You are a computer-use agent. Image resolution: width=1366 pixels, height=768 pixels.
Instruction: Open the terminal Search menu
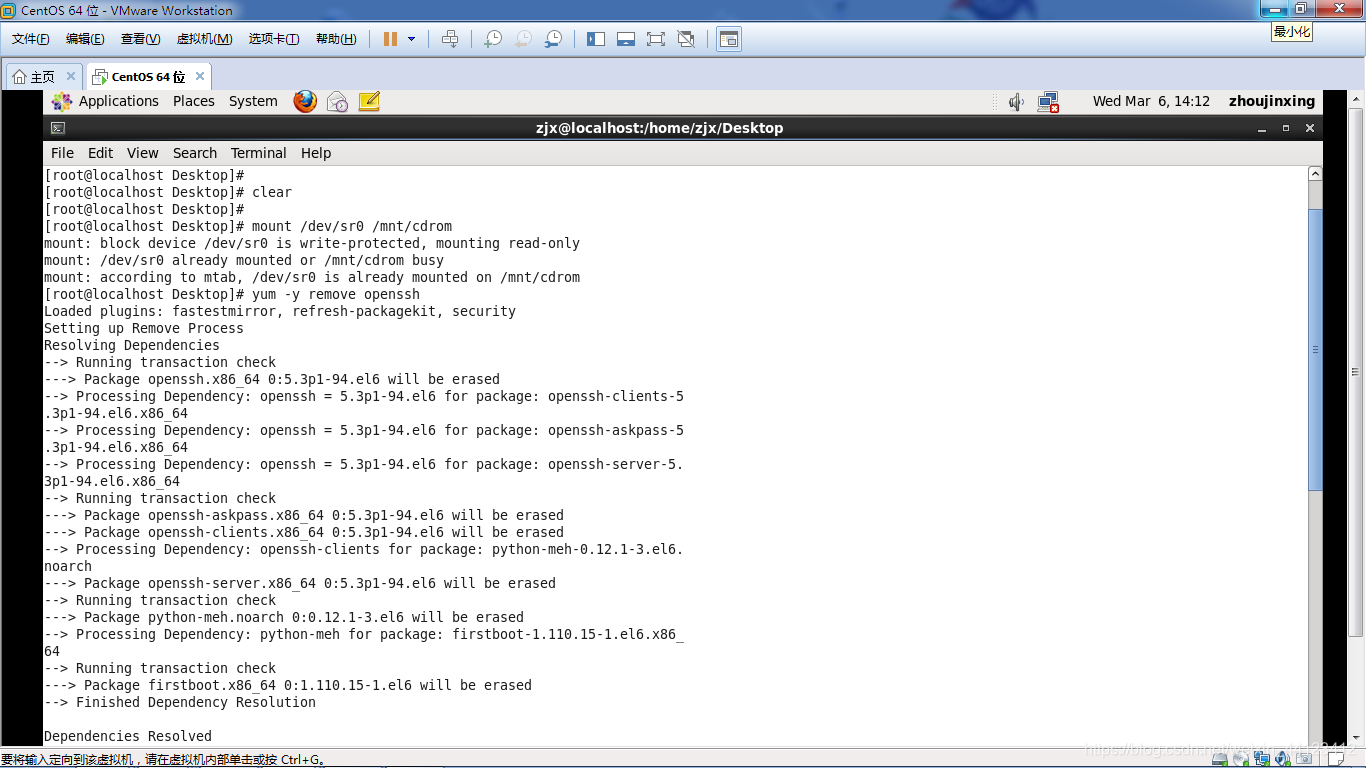coord(195,153)
